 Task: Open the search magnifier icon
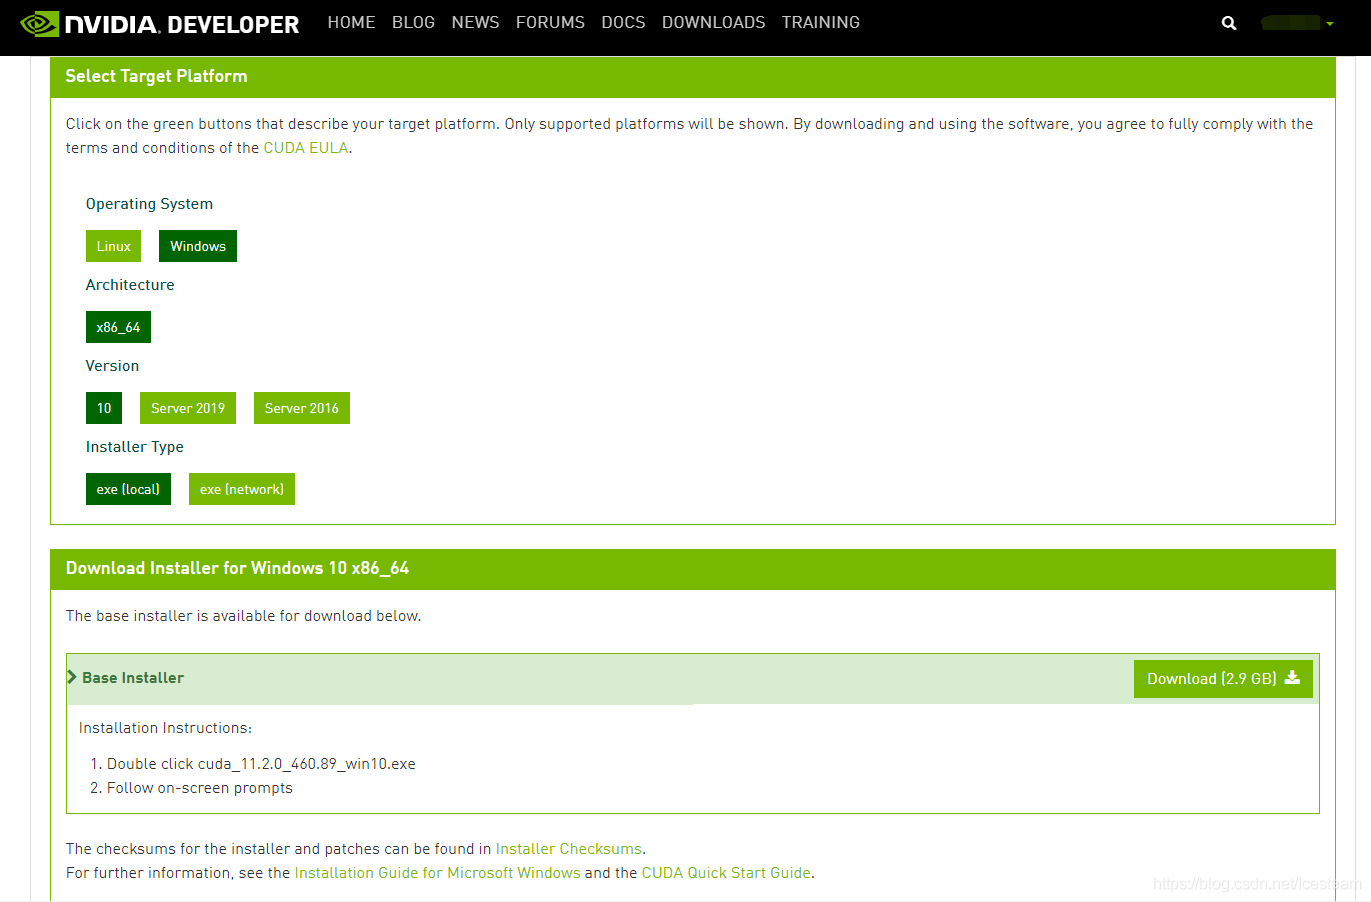(x=1229, y=23)
